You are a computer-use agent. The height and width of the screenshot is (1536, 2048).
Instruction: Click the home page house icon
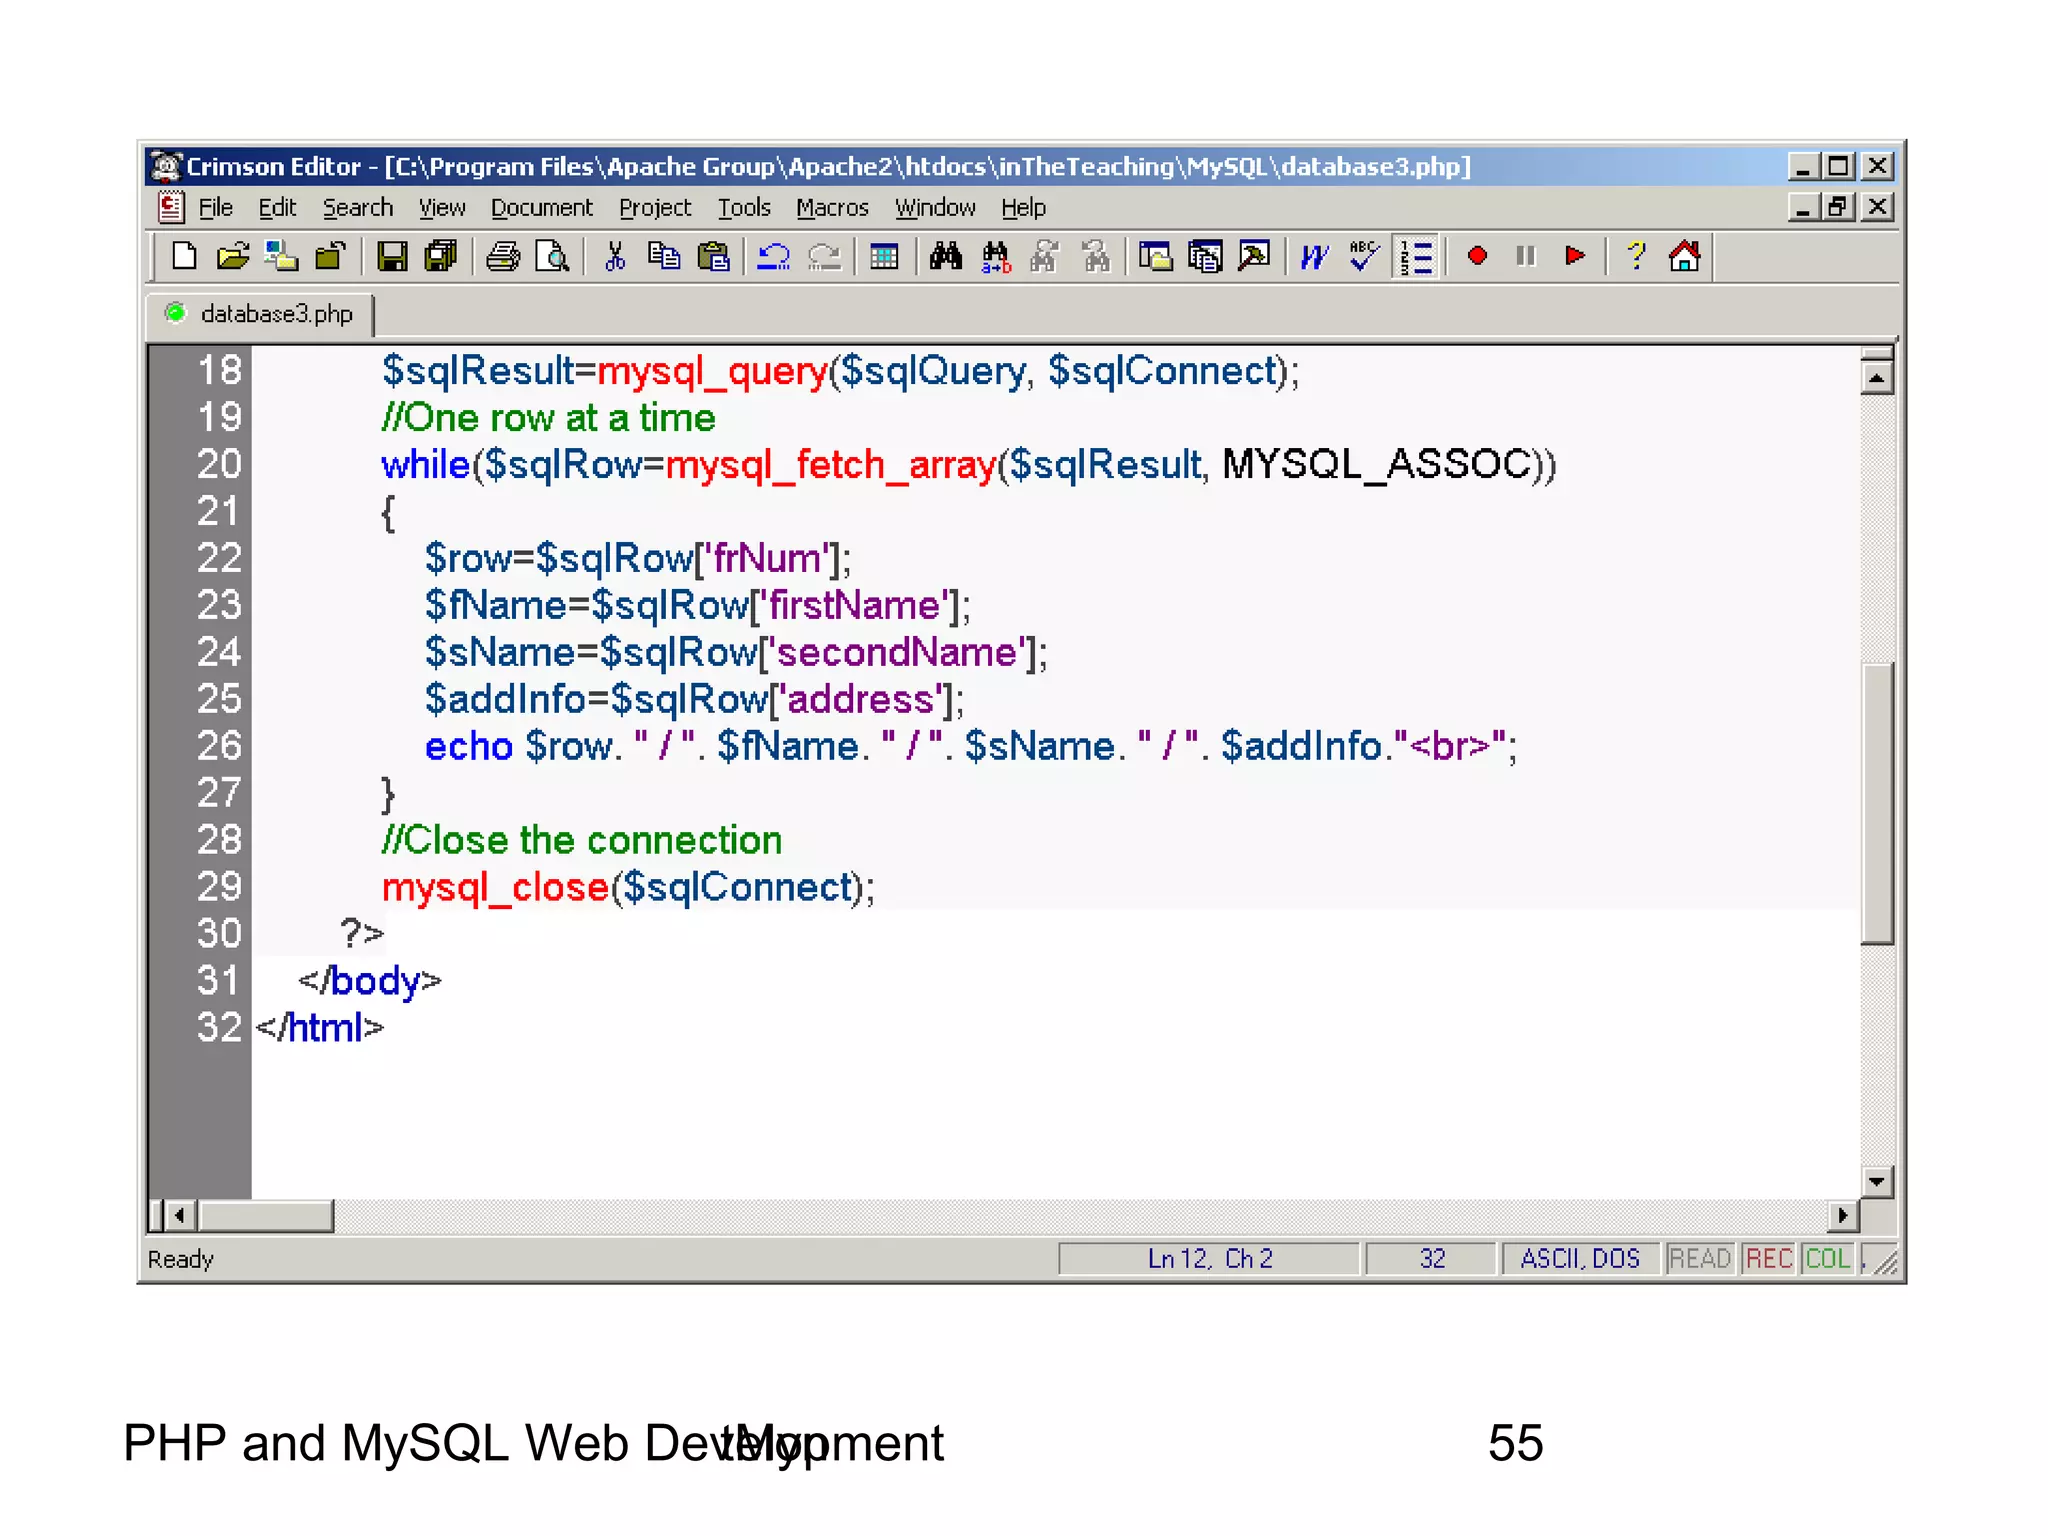1685,257
